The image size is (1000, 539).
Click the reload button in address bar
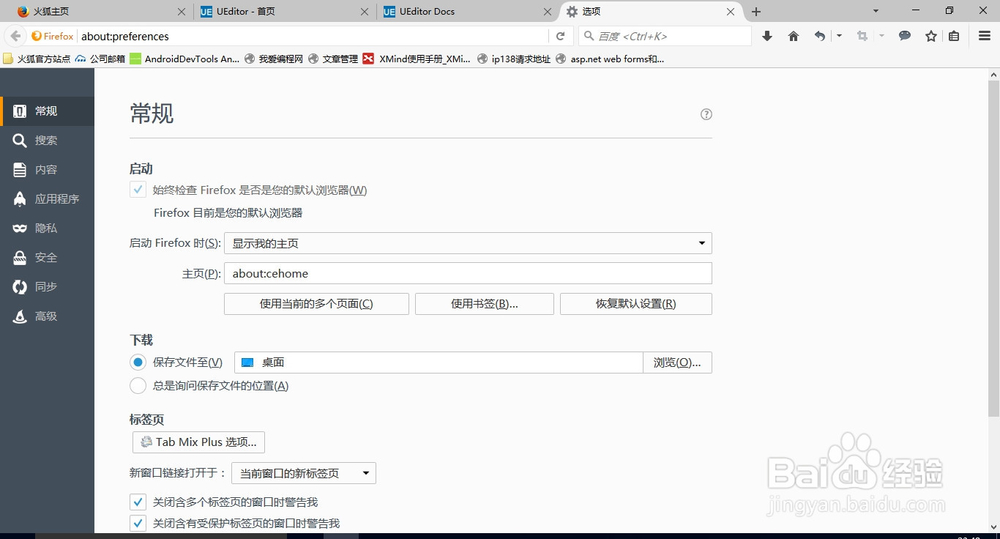pos(560,36)
